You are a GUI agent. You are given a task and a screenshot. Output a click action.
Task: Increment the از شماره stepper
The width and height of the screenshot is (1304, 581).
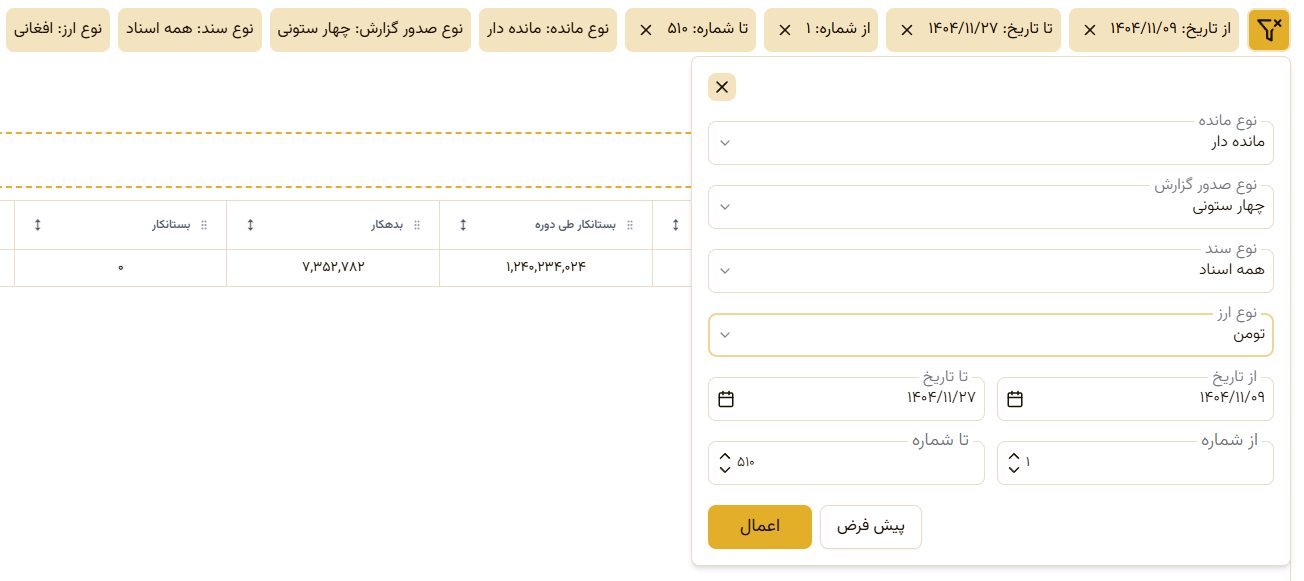(1014, 457)
